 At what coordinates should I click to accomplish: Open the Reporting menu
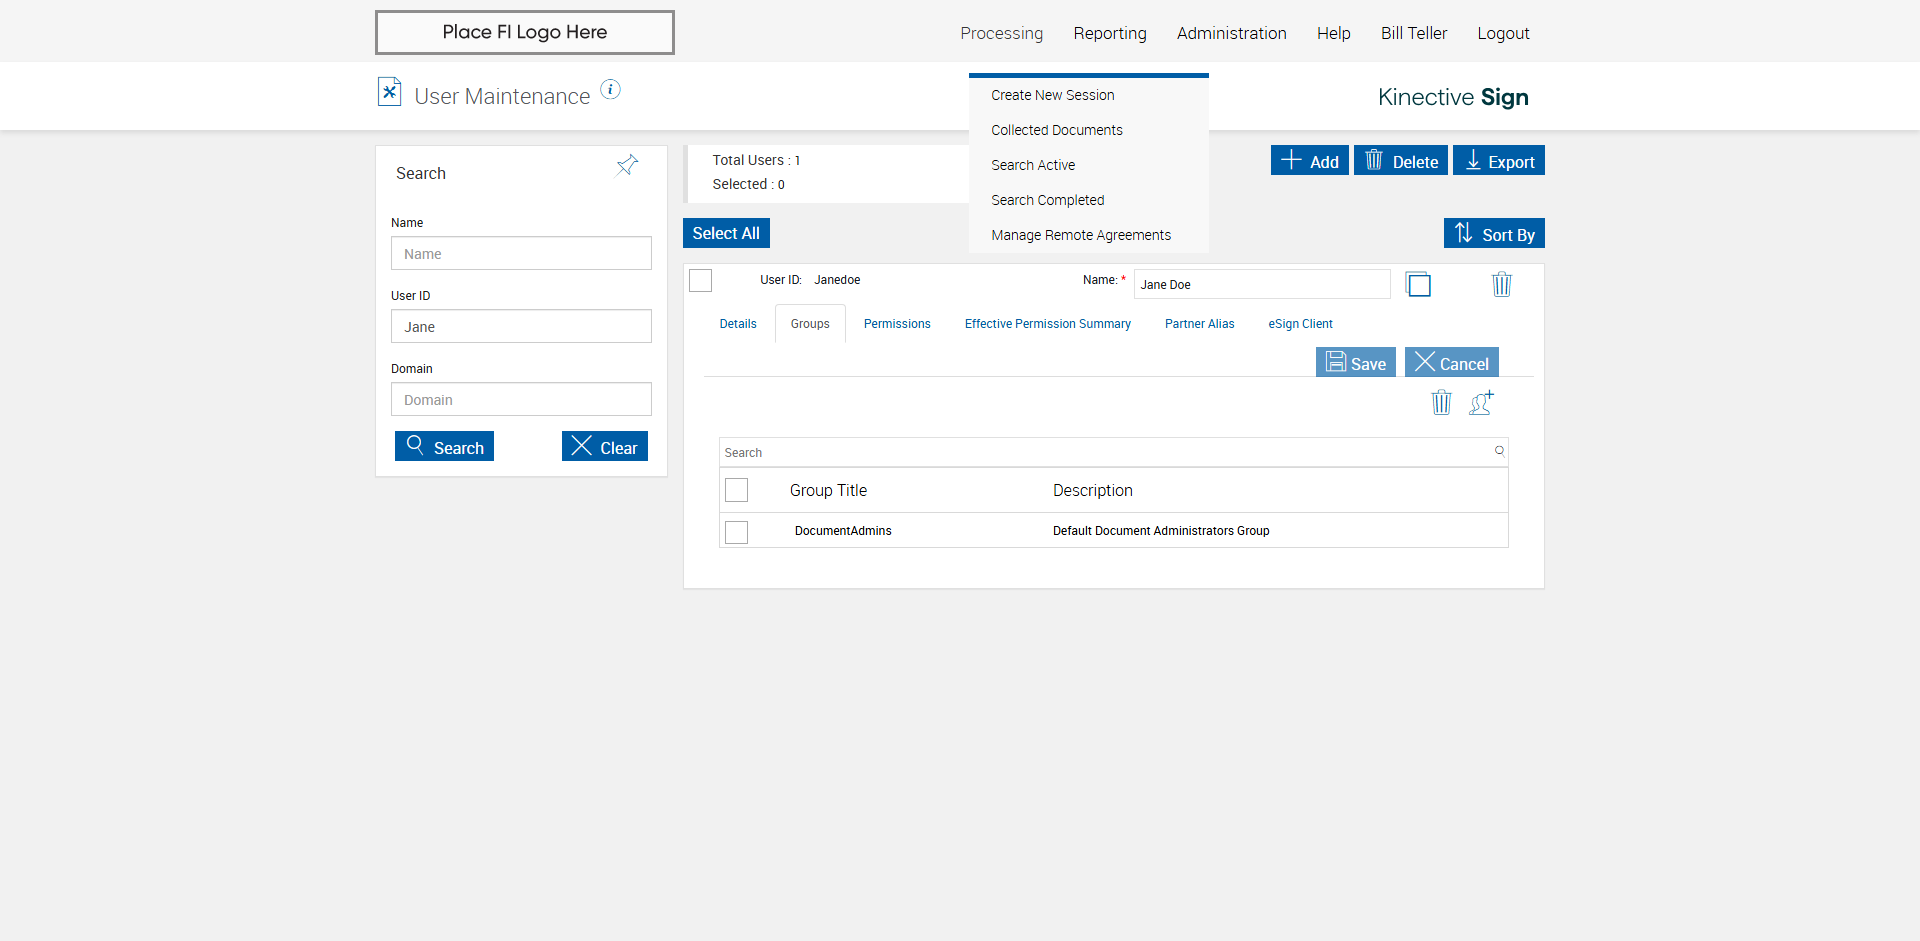1110,33
